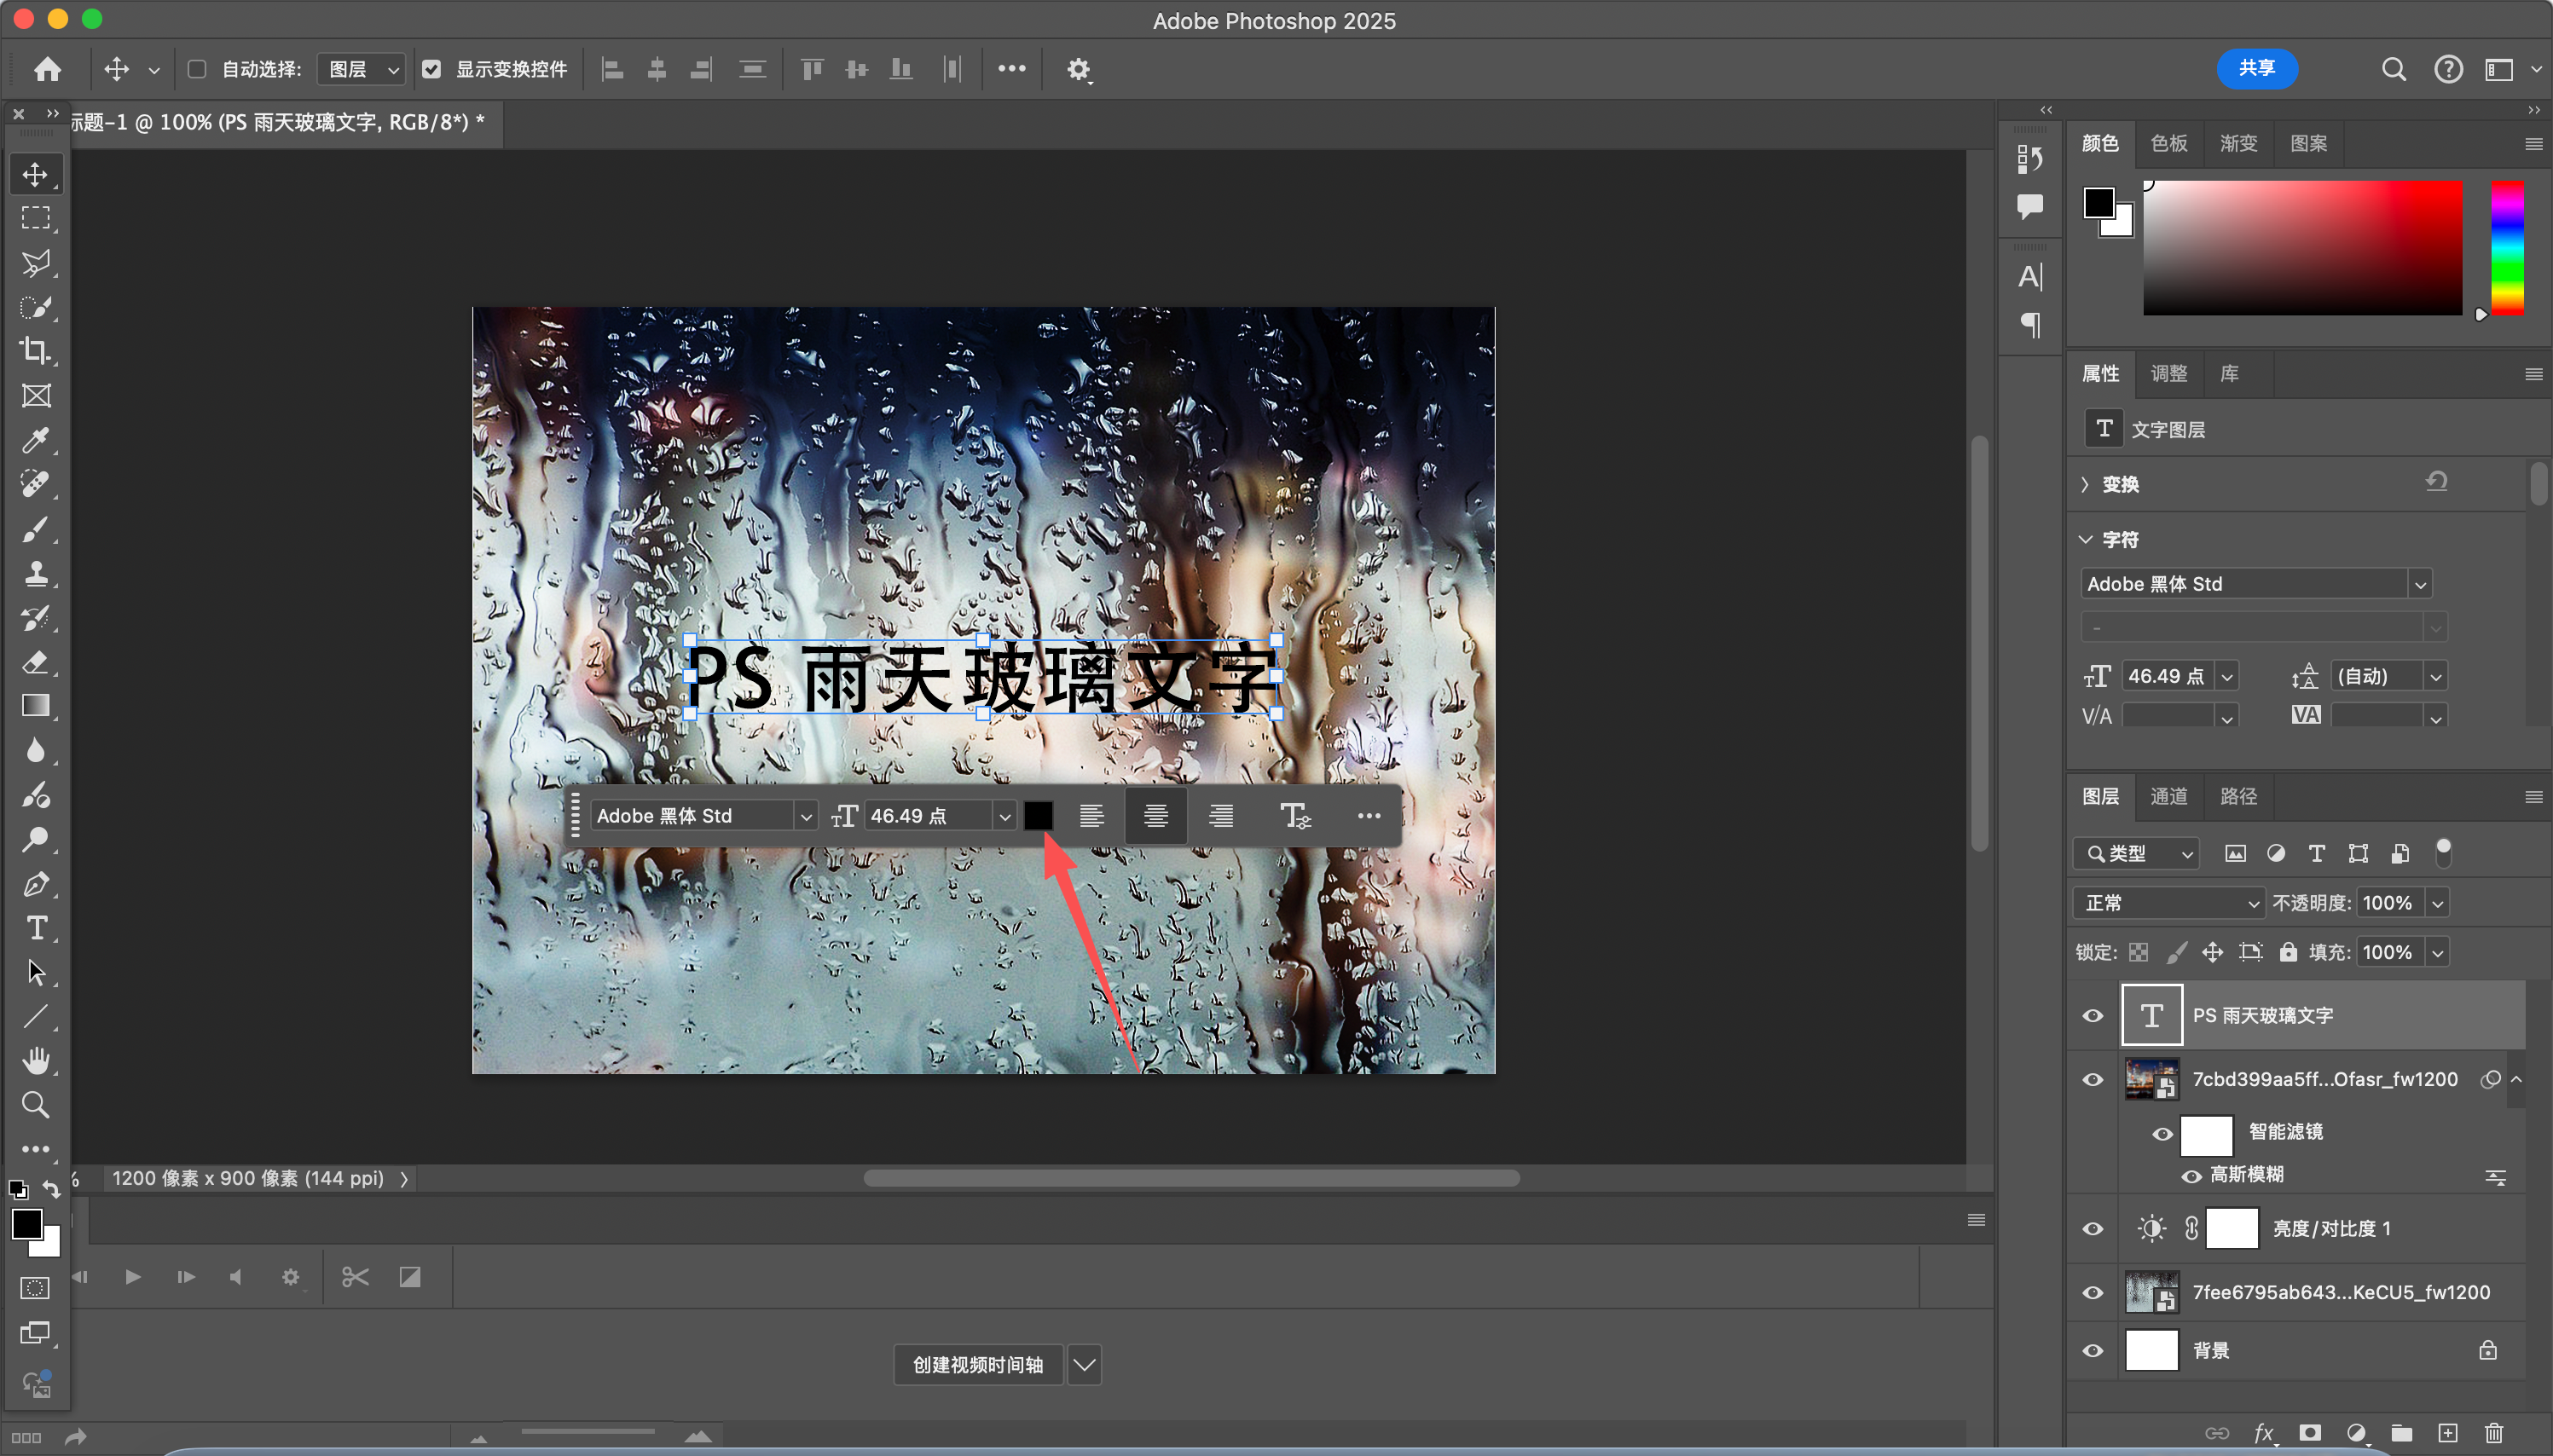The height and width of the screenshot is (1456, 2553).
Task: Expand the 变换 section
Action: 2085,484
